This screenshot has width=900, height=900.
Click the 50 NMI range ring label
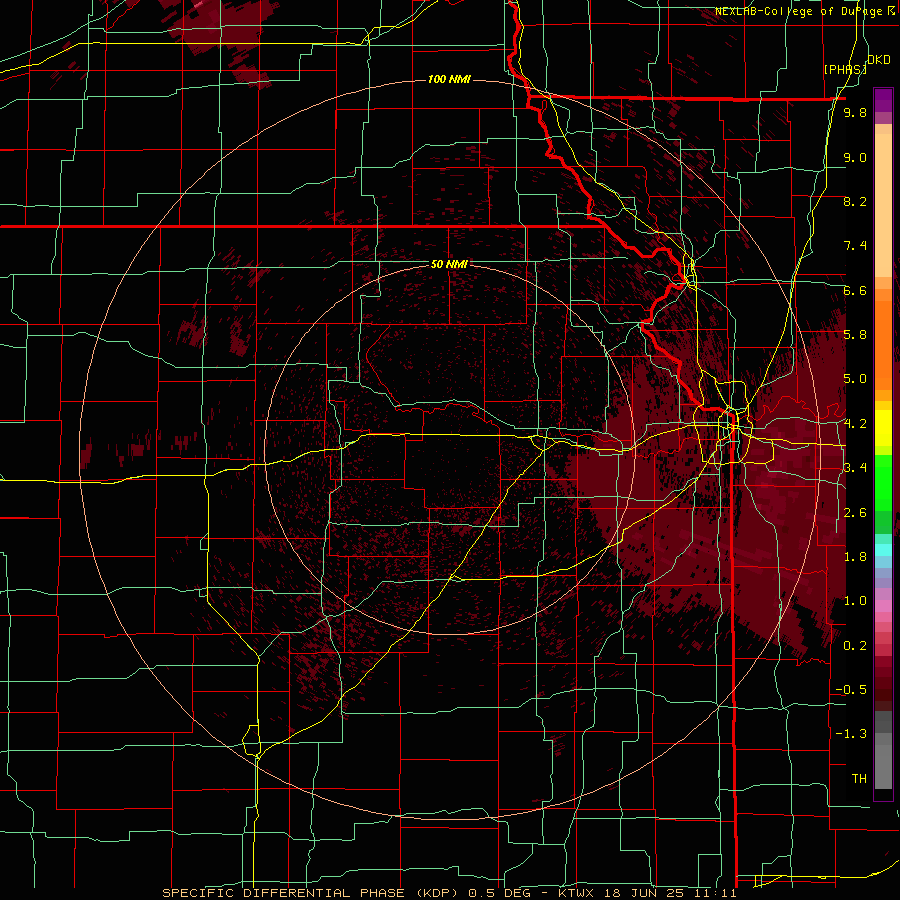(x=449, y=264)
